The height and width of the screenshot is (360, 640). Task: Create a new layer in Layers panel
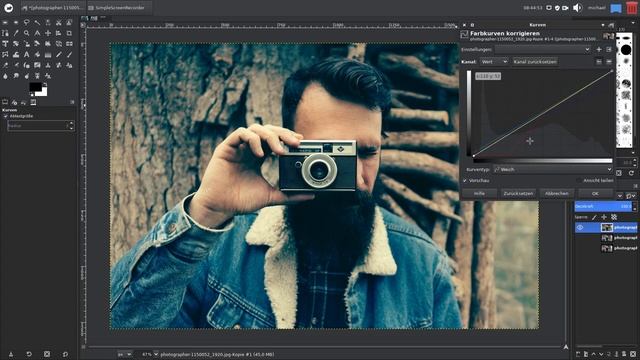pos(578,354)
